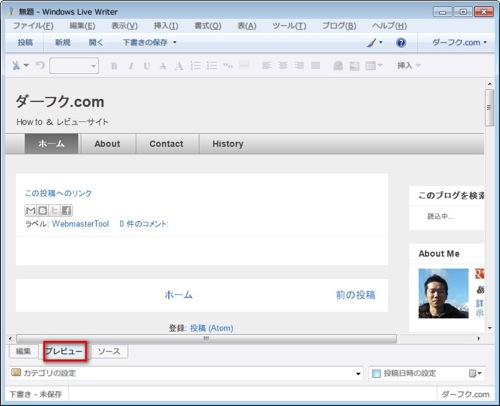The width and height of the screenshot is (500, 406).
Task: Click the About Me profile photo
Action: tap(443, 293)
